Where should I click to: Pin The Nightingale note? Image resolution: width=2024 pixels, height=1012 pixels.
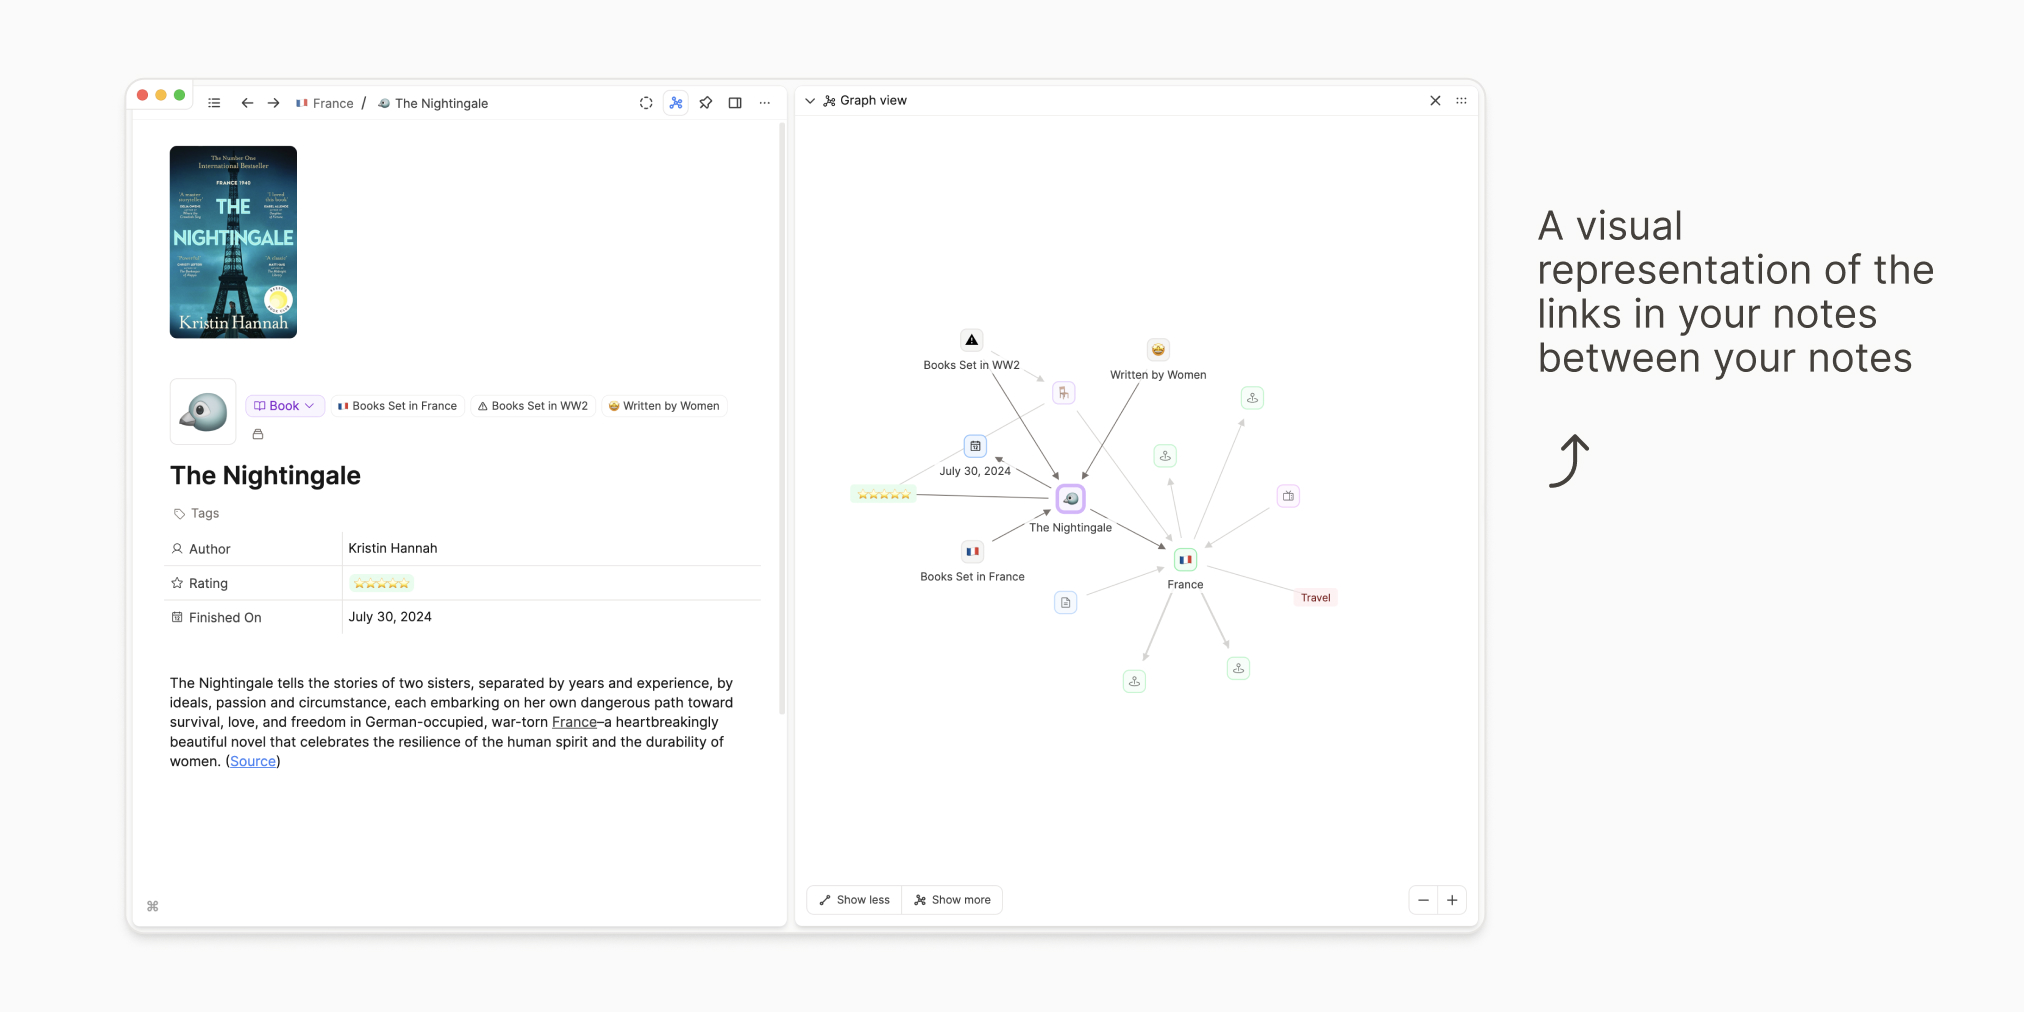706,103
